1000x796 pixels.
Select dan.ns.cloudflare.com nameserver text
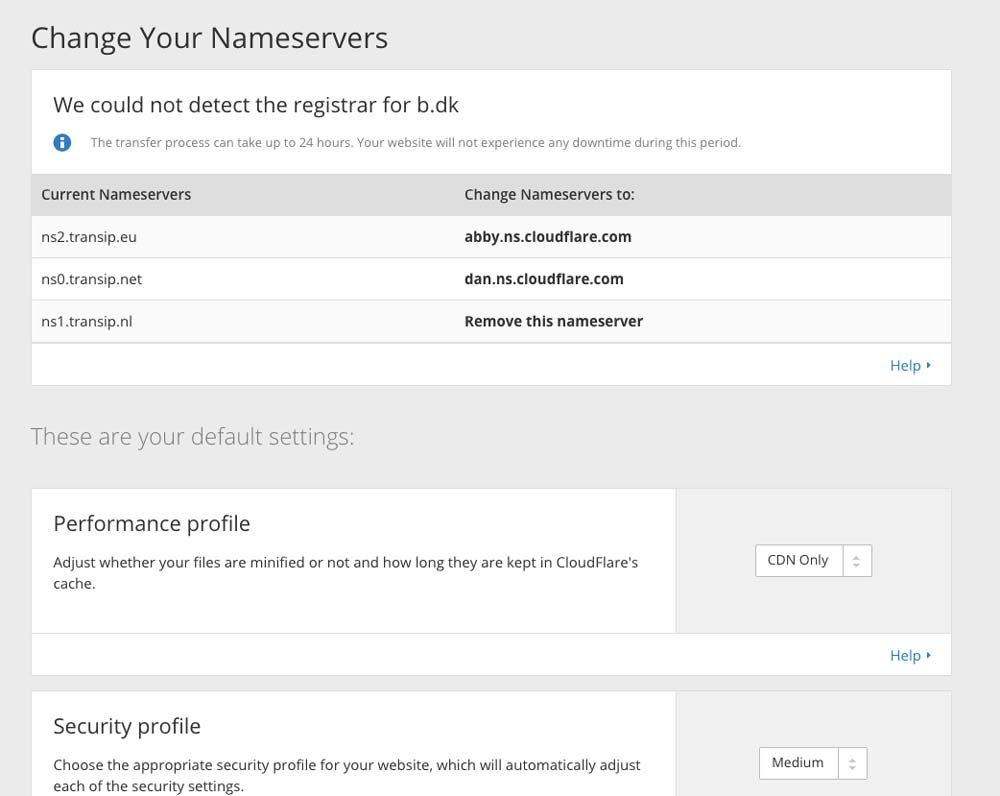pyautogui.click(x=543, y=279)
